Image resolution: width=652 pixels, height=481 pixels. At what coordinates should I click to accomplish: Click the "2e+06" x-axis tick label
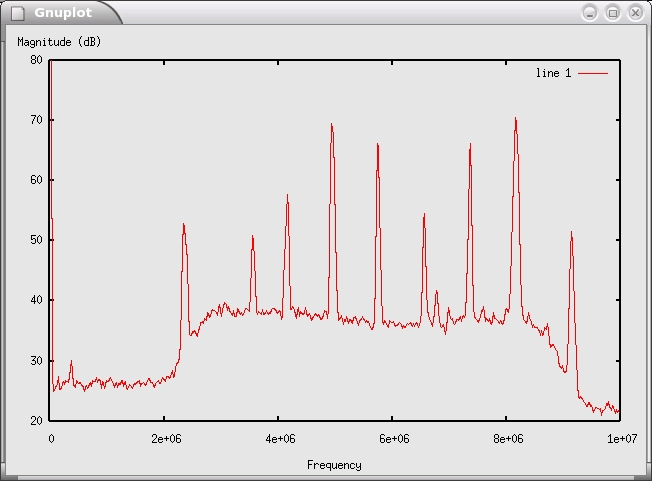pyautogui.click(x=165, y=438)
